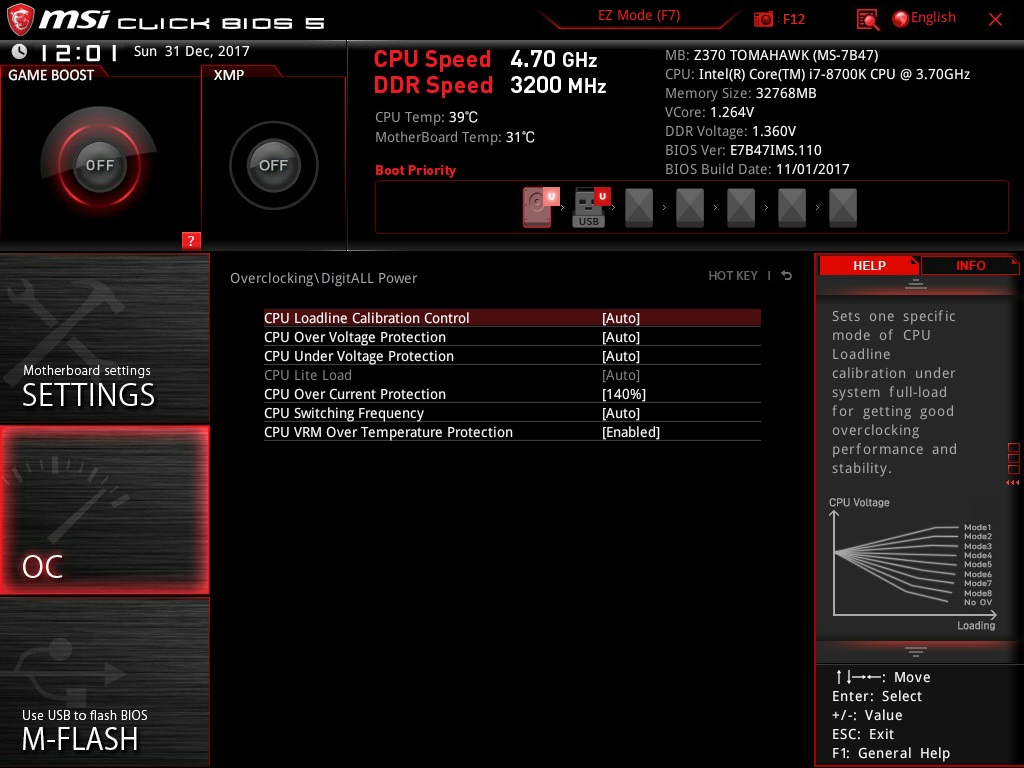Switch to EZ Mode (F7)
1024x768 pixels.
pos(639,16)
